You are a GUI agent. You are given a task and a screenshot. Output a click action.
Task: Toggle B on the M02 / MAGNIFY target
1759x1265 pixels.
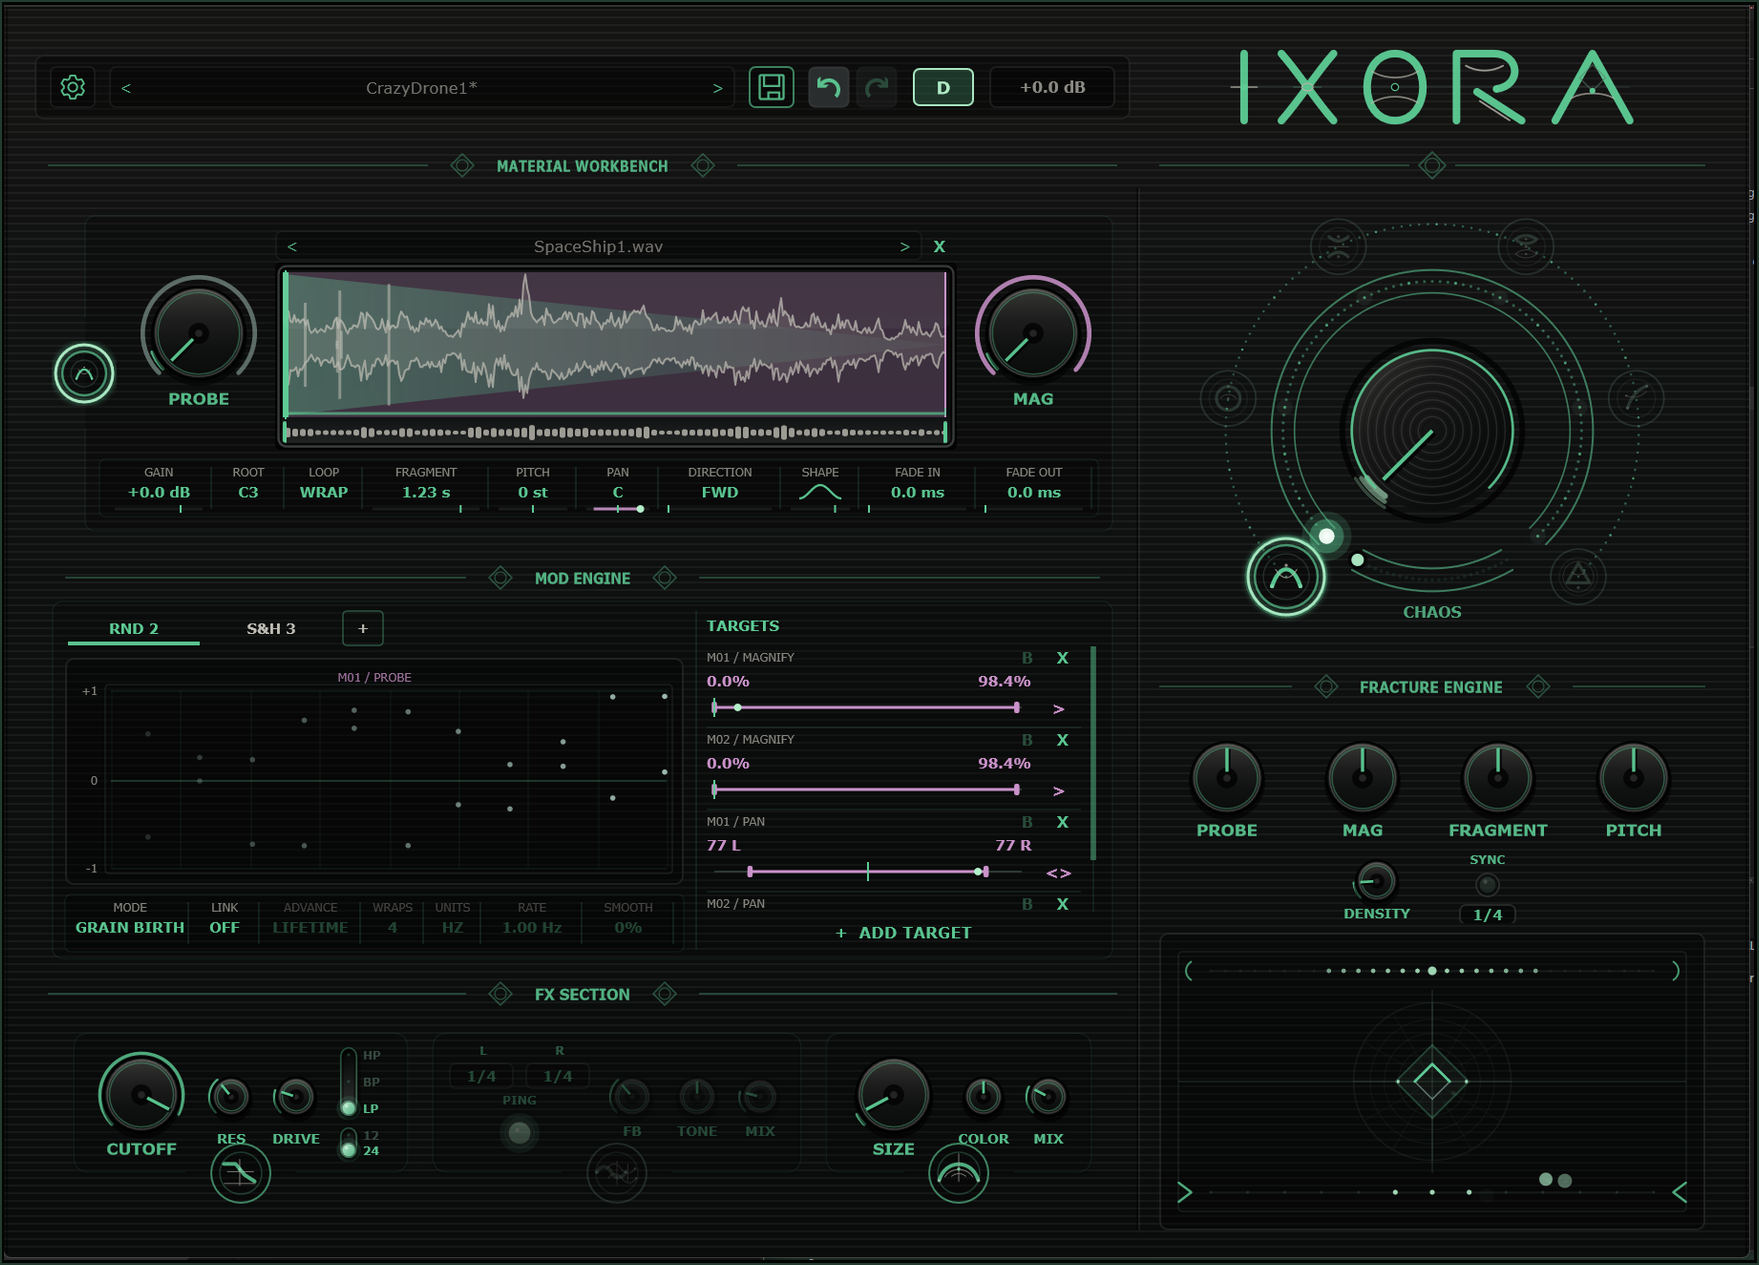pos(1027,740)
